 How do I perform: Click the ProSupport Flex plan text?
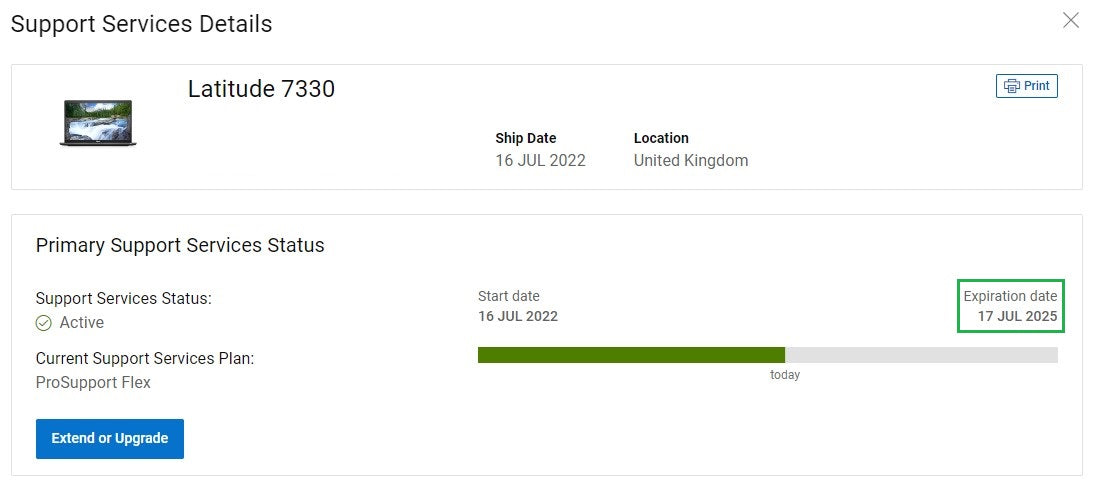tap(93, 382)
